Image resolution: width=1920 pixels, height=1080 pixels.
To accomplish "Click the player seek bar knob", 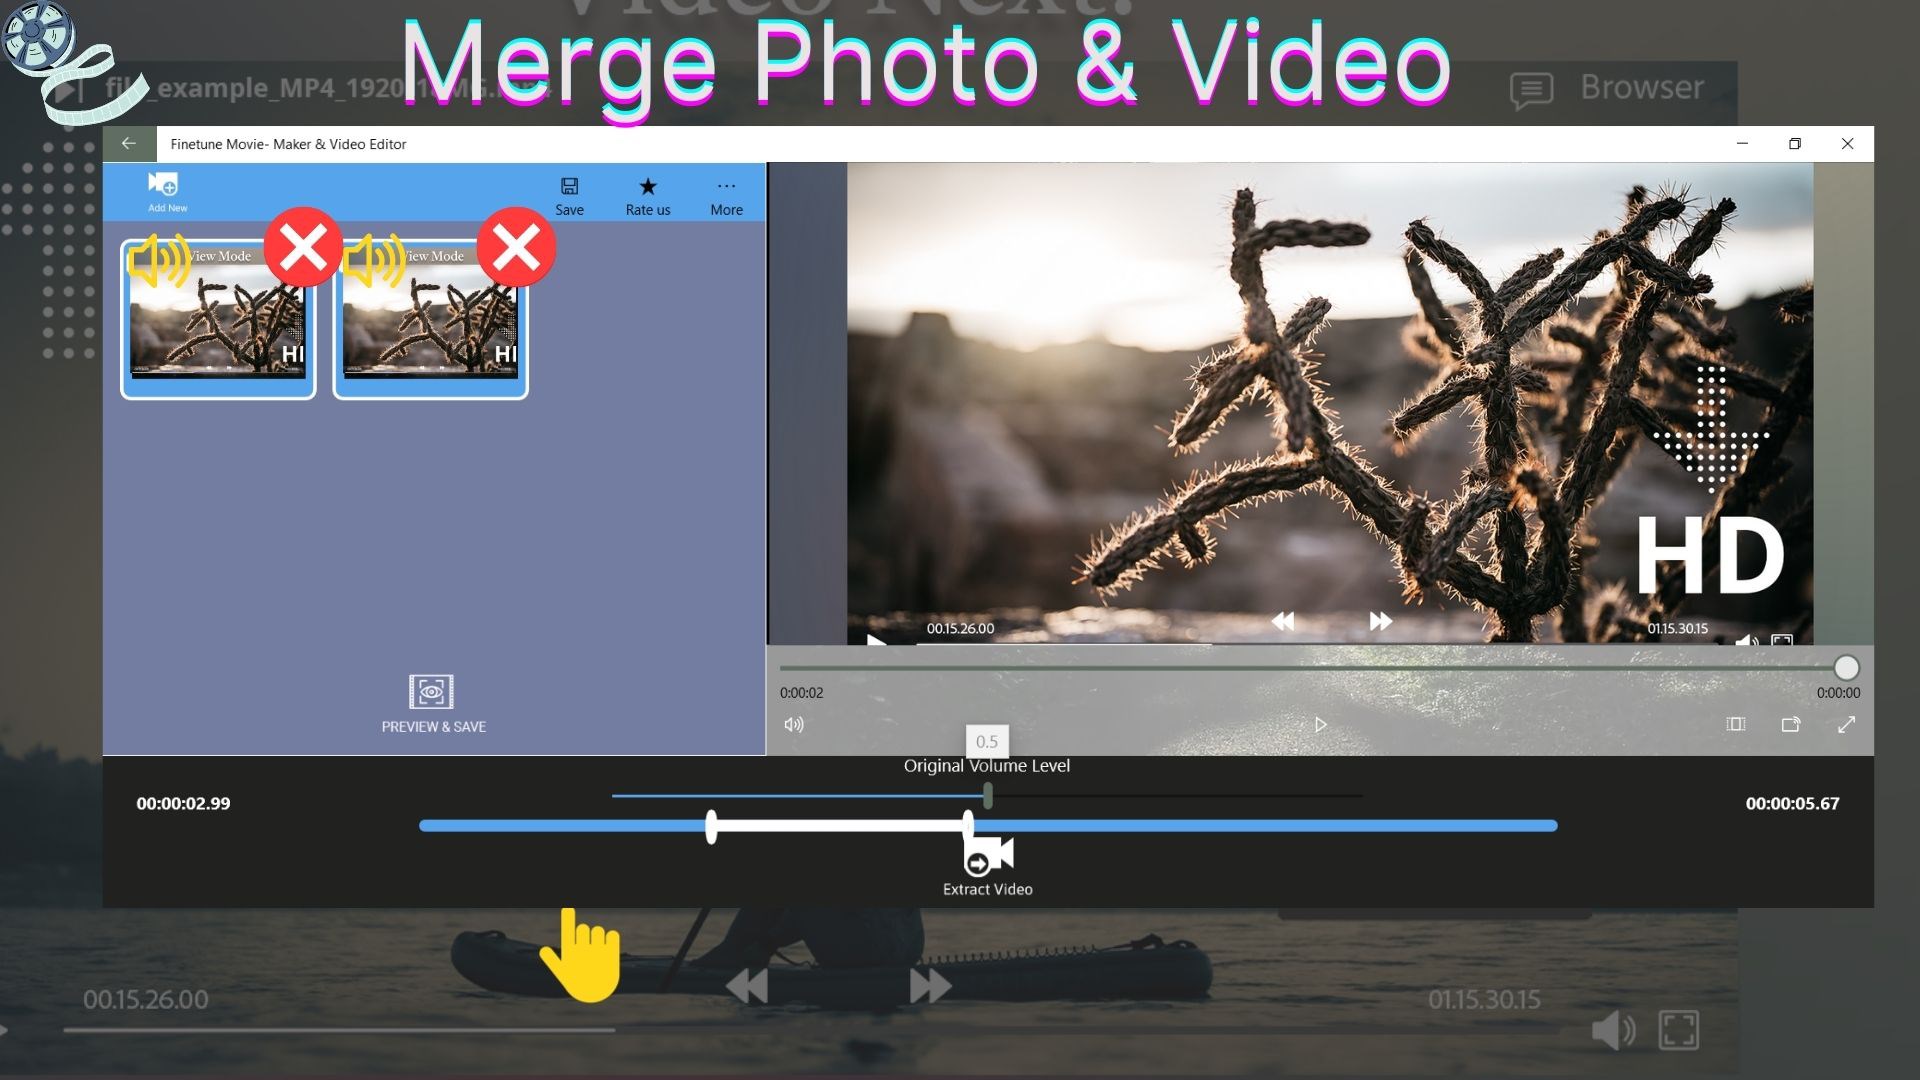I will [x=1846, y=667].
